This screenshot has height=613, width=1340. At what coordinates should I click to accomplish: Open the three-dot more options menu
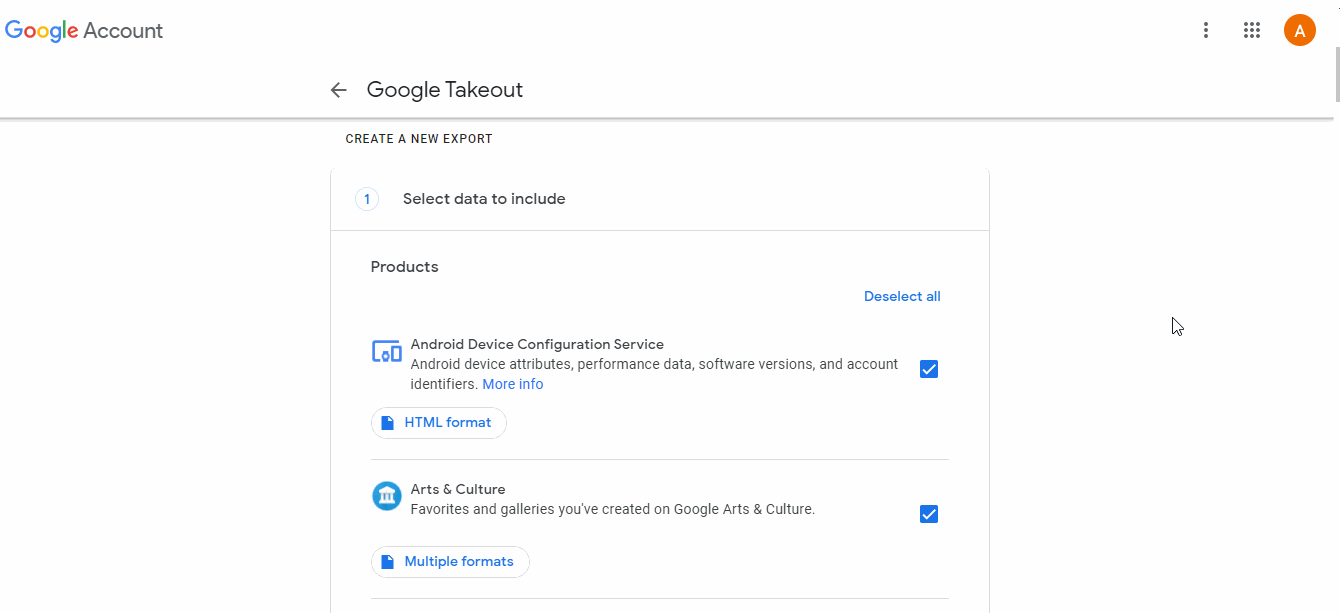[1206, 30]
